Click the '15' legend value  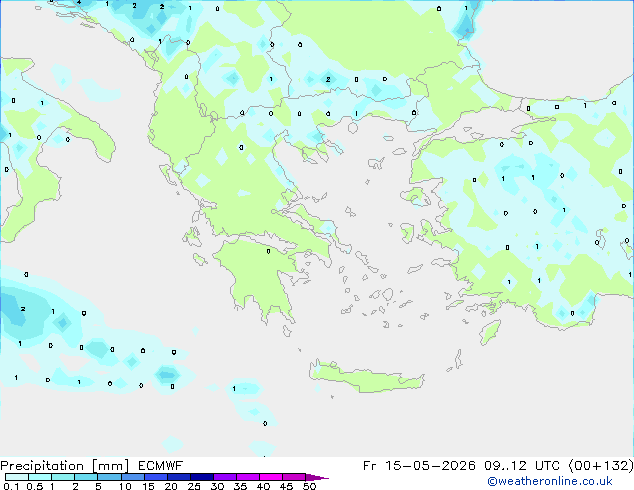tap(148, 486)
